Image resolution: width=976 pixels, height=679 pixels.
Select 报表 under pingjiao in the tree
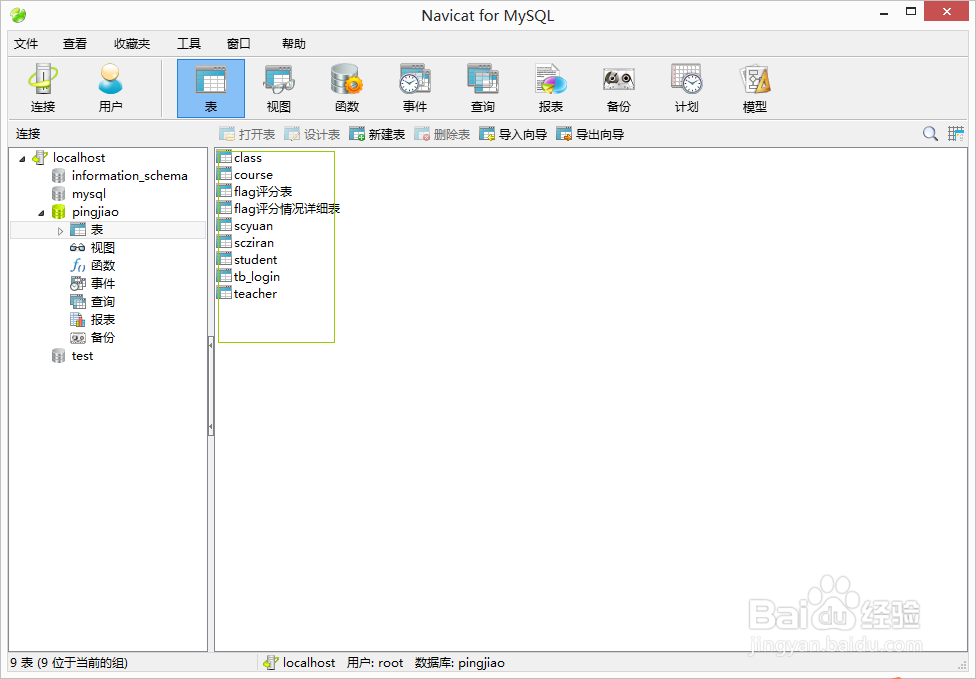tap(103, 320)
